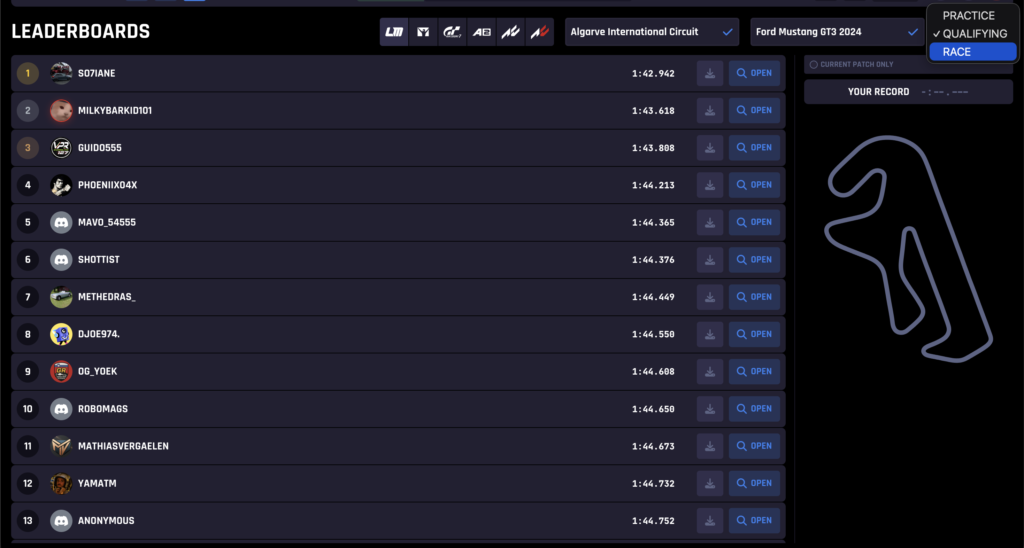Select the white Assetto Corsa game icon

tap(510, 32)
